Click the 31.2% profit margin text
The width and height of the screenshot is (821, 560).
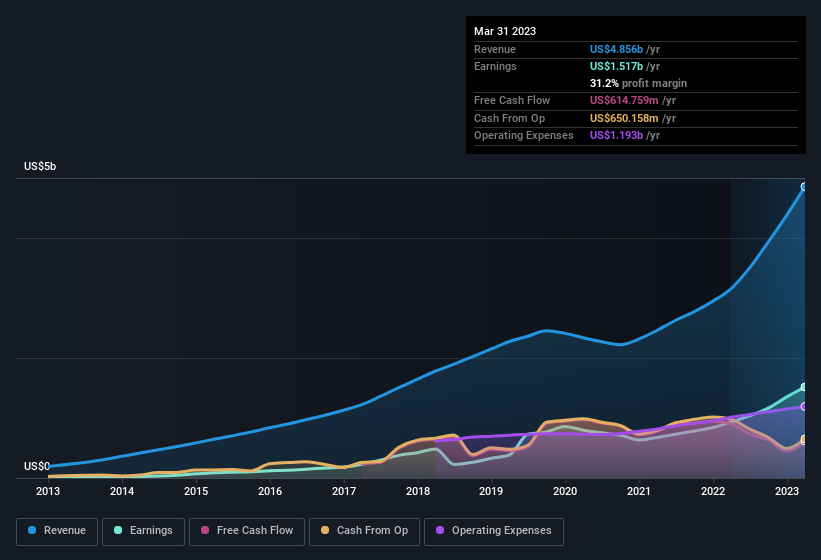[x=638, y=83]
